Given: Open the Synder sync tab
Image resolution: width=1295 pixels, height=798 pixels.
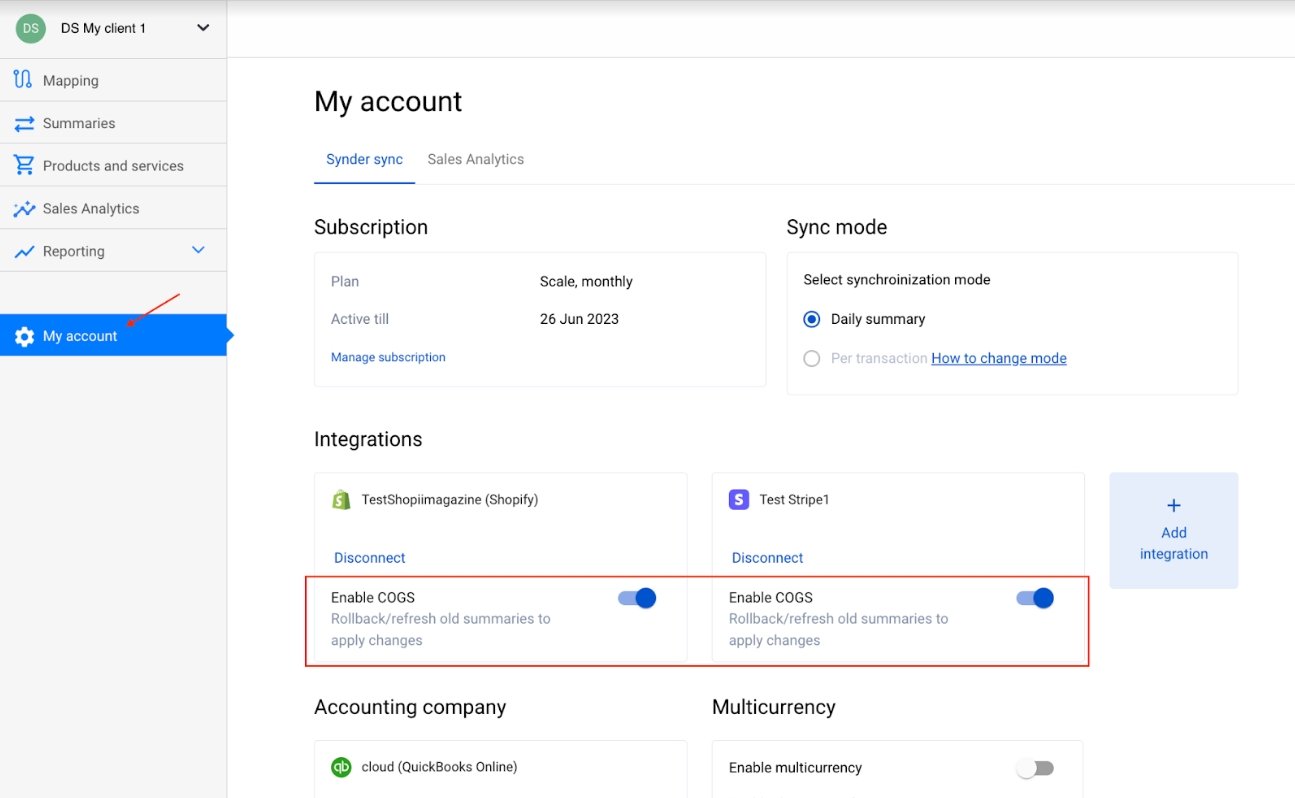Looking at the screenshot, I should [364, 159].
